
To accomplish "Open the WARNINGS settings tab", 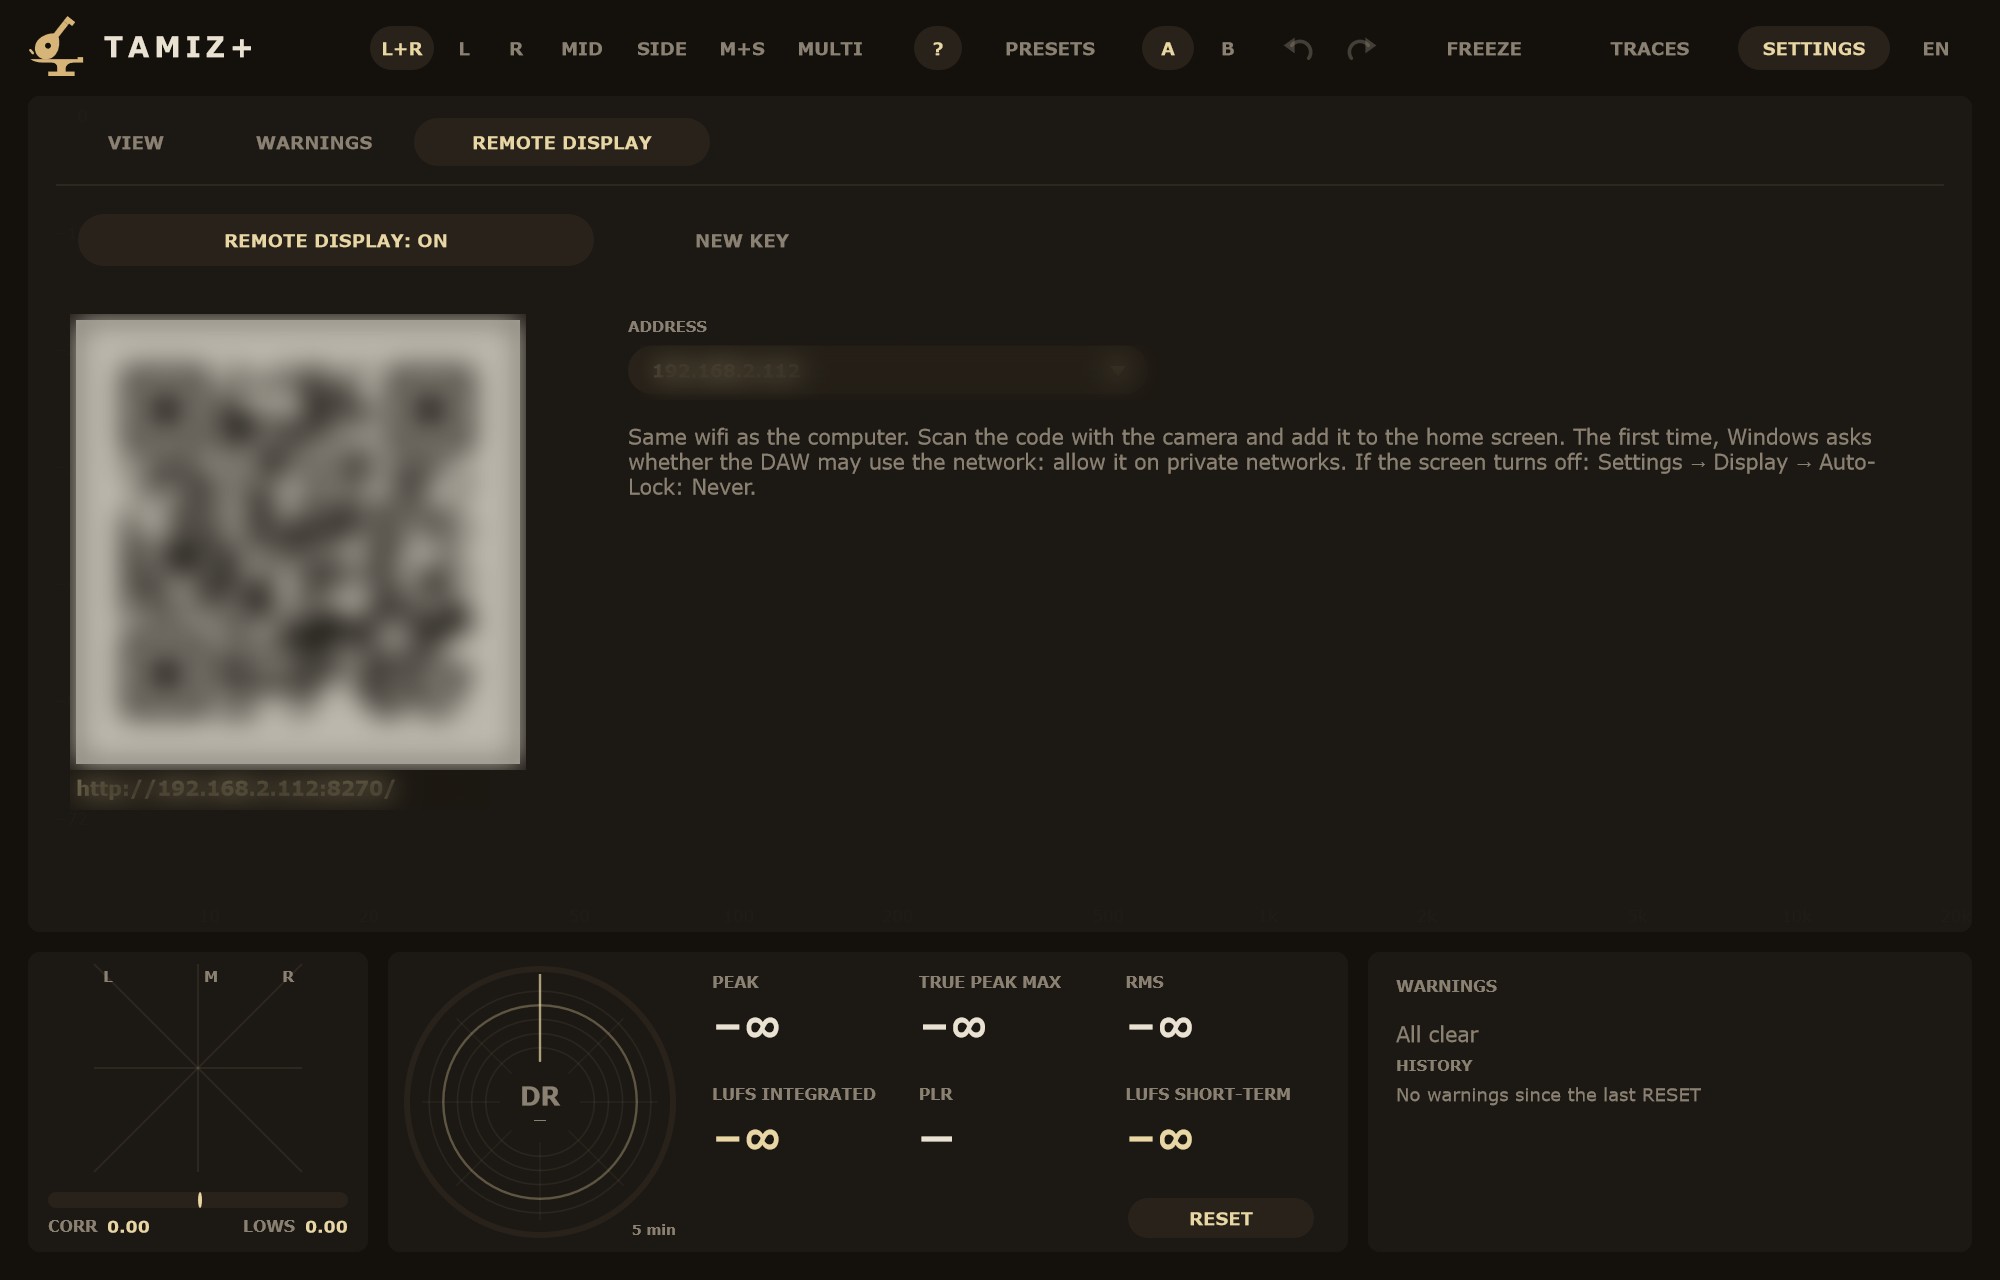I will (x=314, y=142).
